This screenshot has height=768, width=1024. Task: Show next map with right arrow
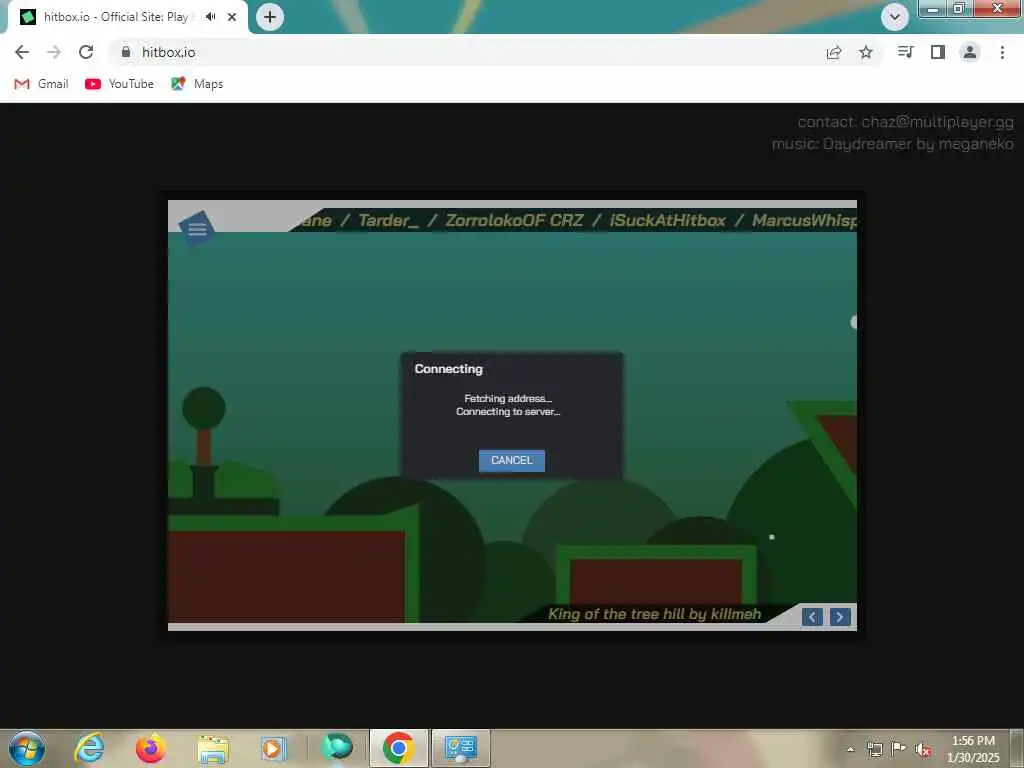(840, 616)
